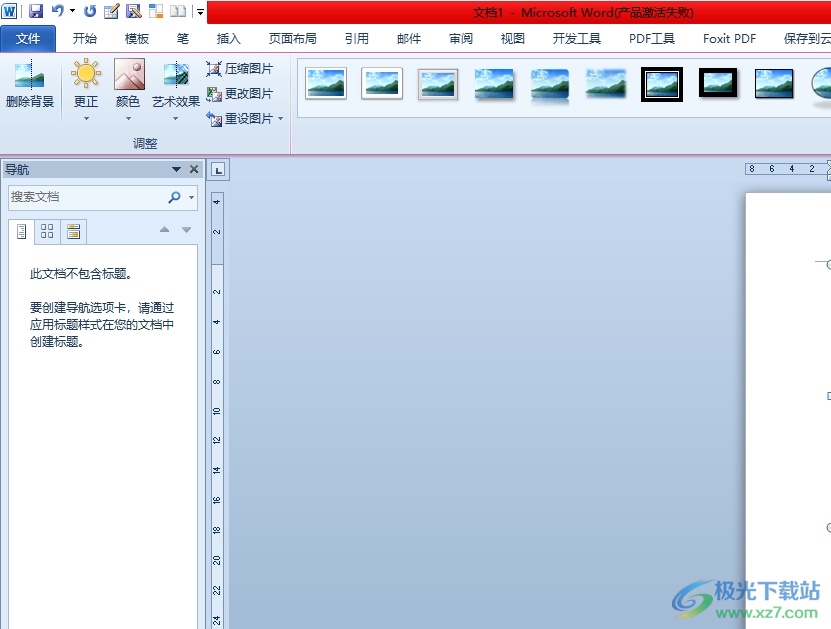Apply the thick black frame picture style
Viewport: 831px width, 629px height.
(718, 83)
